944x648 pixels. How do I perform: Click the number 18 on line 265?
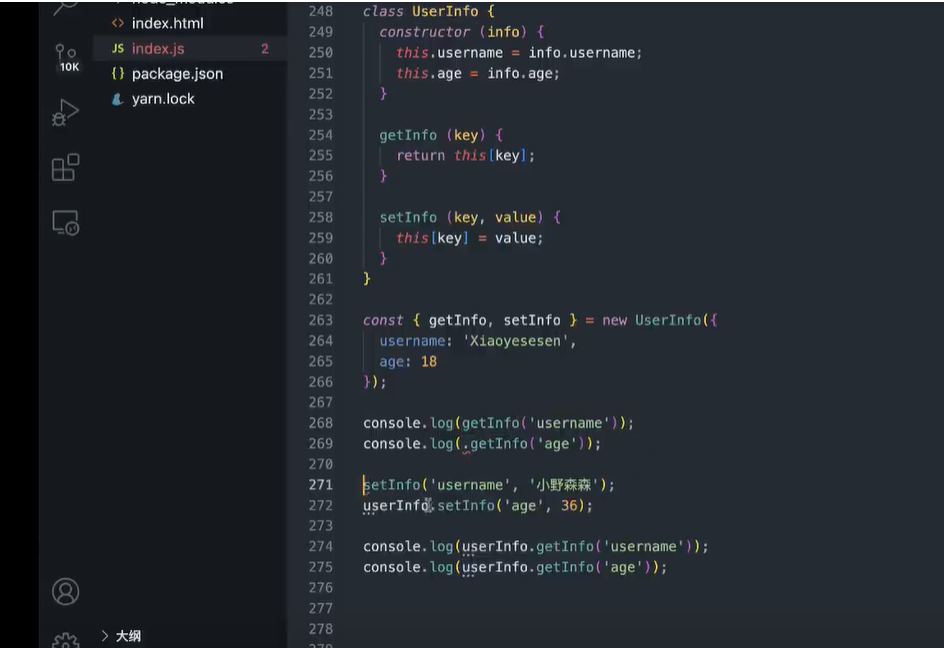429,361
